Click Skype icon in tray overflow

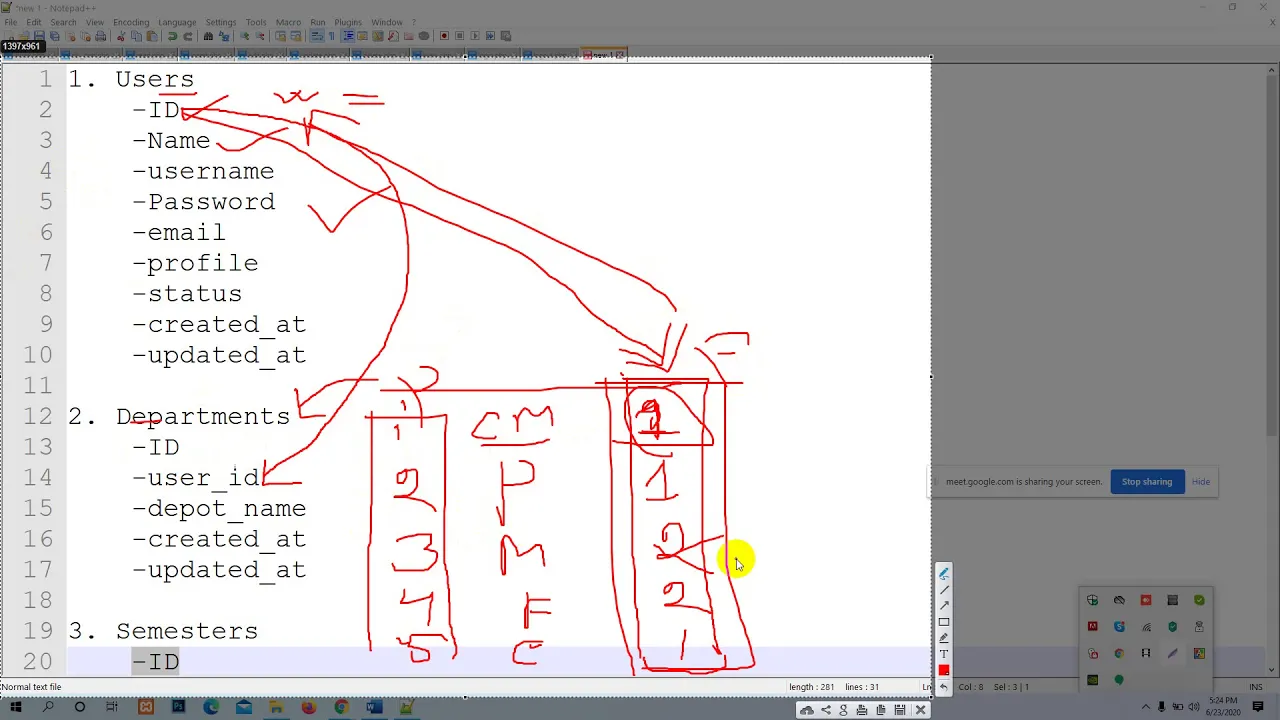point(1119,626)
